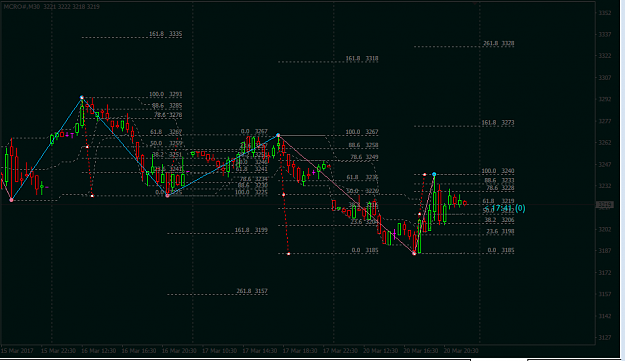The width and height of the screenshot is (625, 361).
Task: Click the MCRO#,M30 chart title text
Action: [52, 6]
